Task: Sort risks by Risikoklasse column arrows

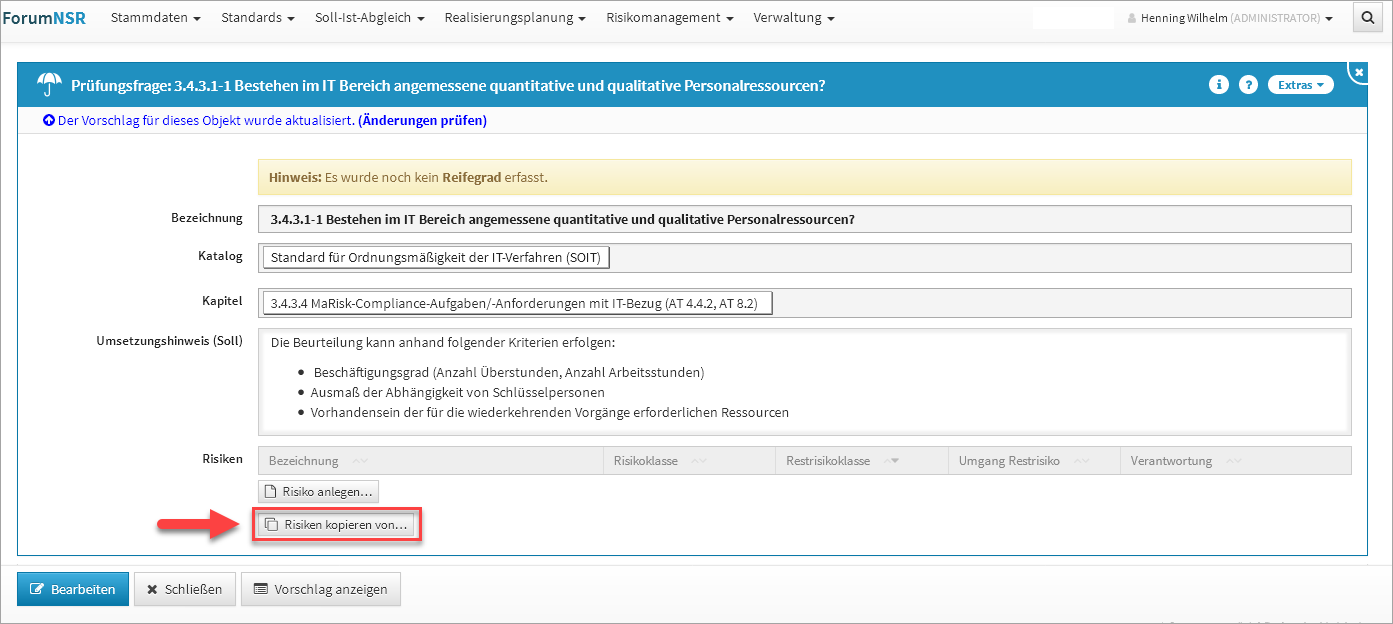Action: [699, 461]
